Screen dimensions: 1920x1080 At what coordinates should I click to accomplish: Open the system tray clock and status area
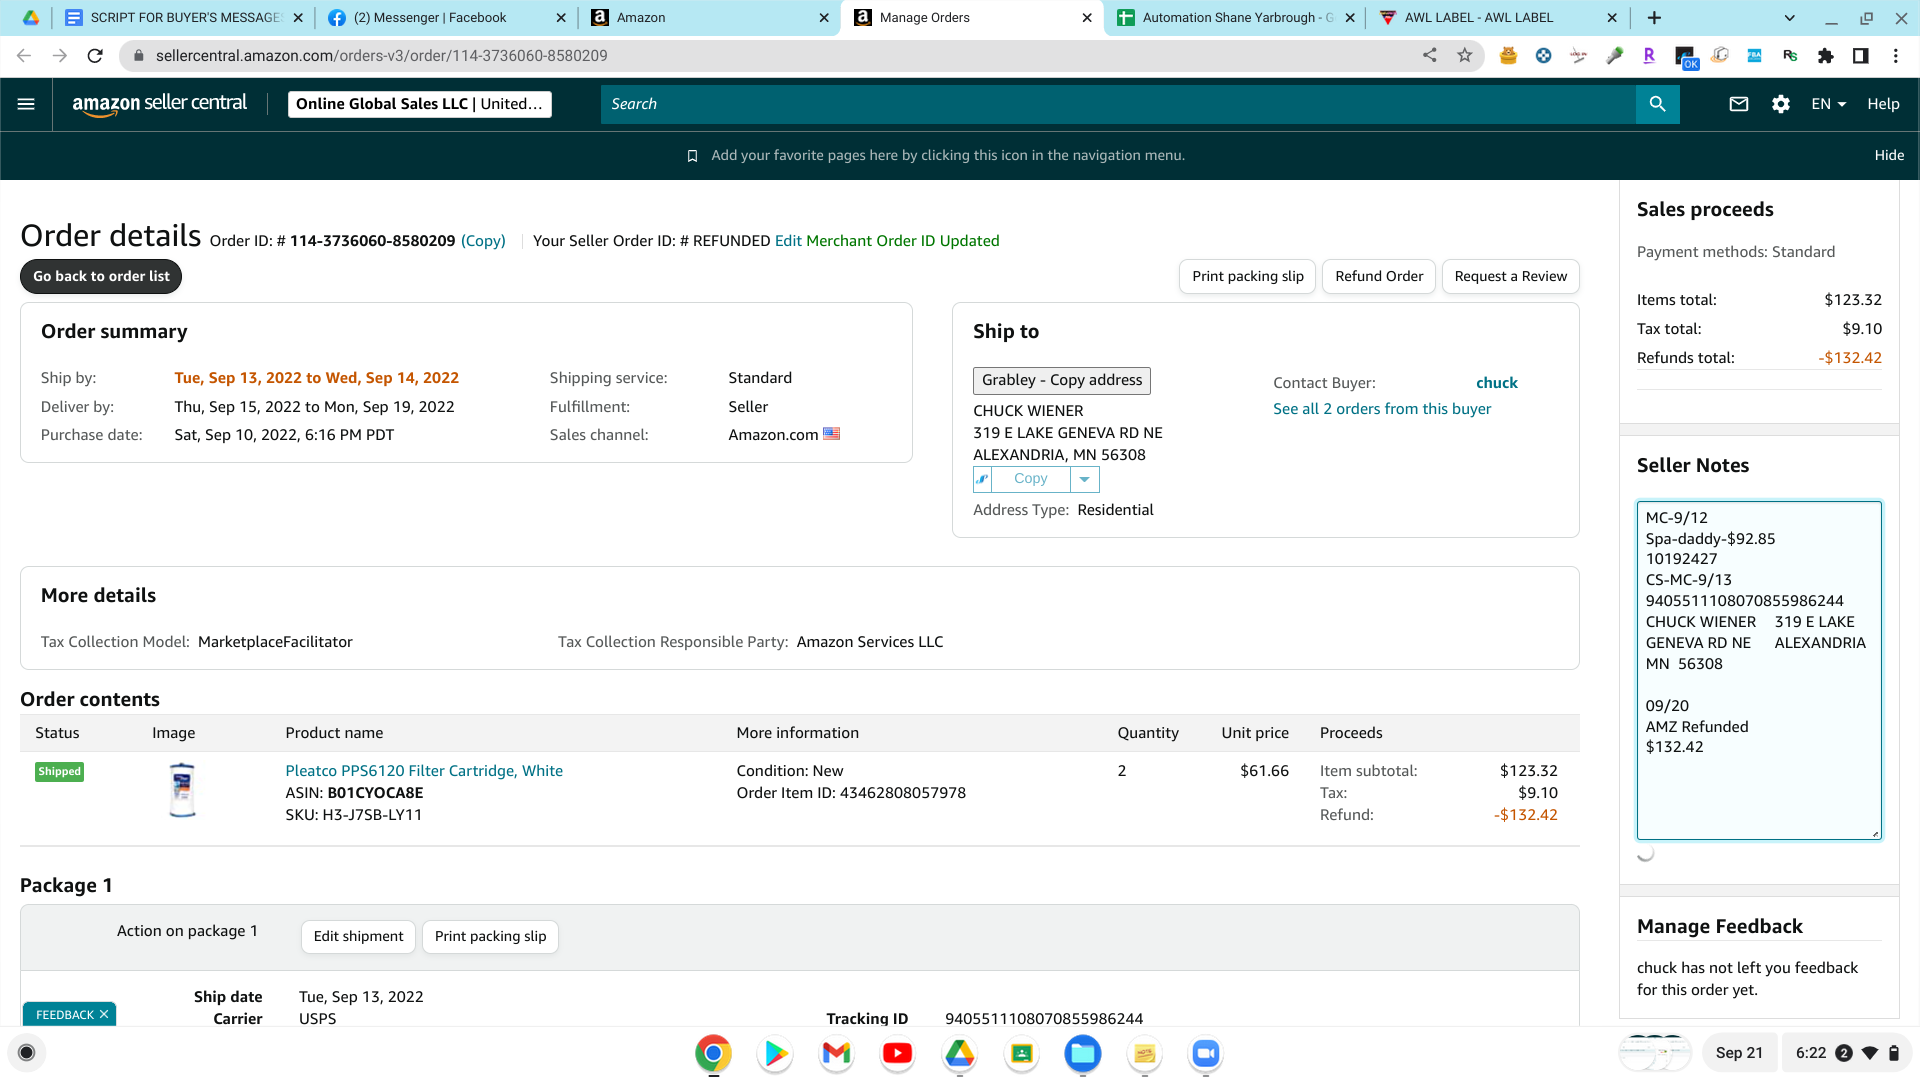coord(1846,1053)
